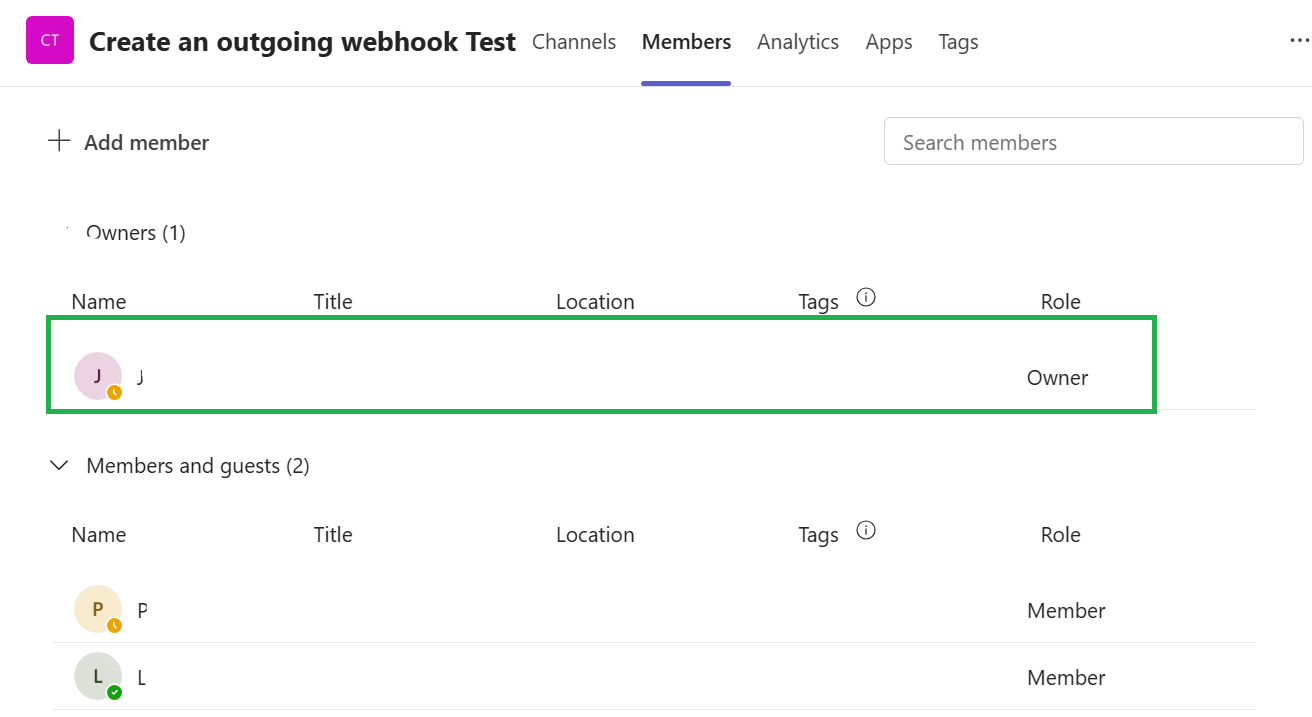
Task: Click the Role column header in Owners table
Action: pyautogui.click(x=1061, y=302)
